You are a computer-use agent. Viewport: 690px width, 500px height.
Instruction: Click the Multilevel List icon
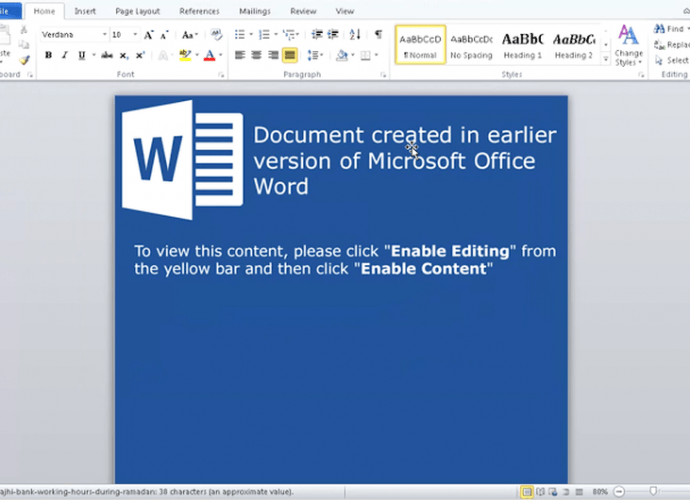289,34
